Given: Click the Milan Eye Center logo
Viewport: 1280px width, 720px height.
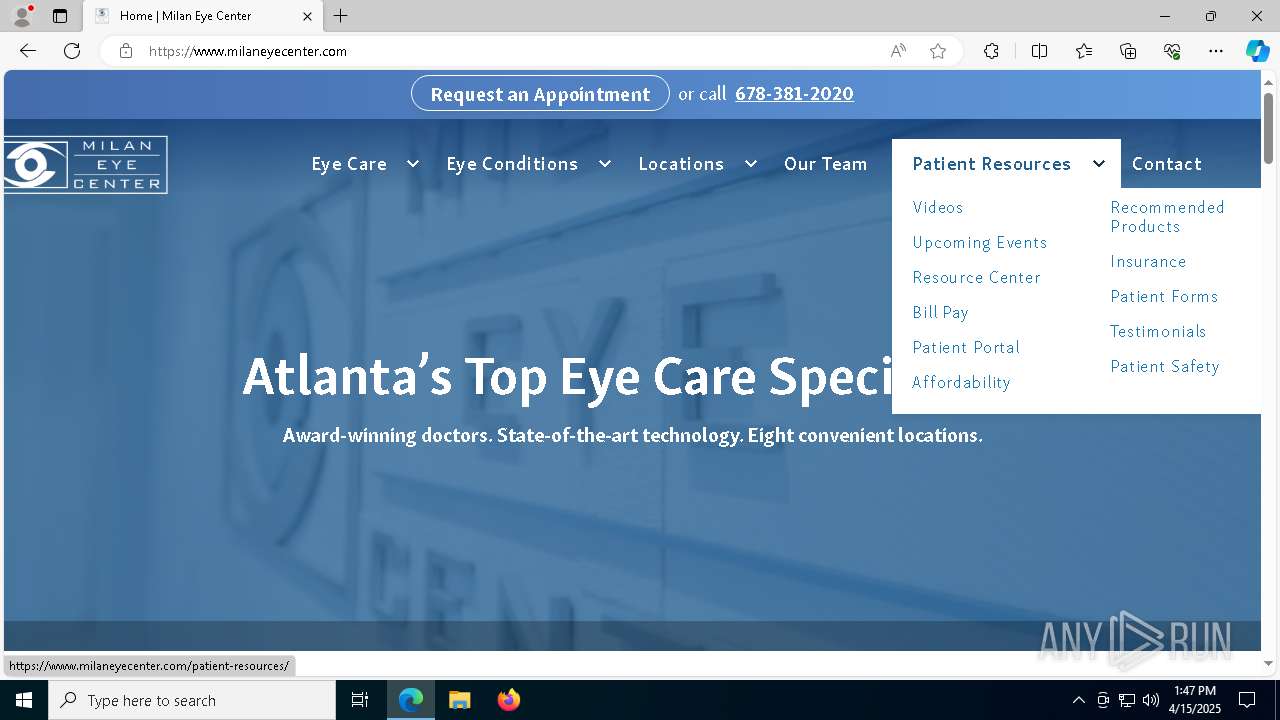Looking at the screenshot, I should pyautogui.click(x=85, y=164).
